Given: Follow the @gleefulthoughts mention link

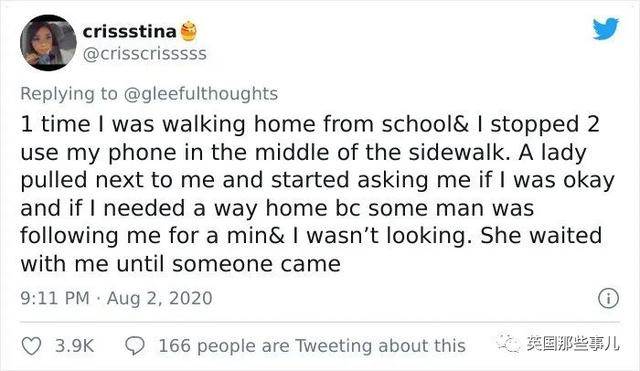Looking at the screenshot, I should [x=200, y=93].
